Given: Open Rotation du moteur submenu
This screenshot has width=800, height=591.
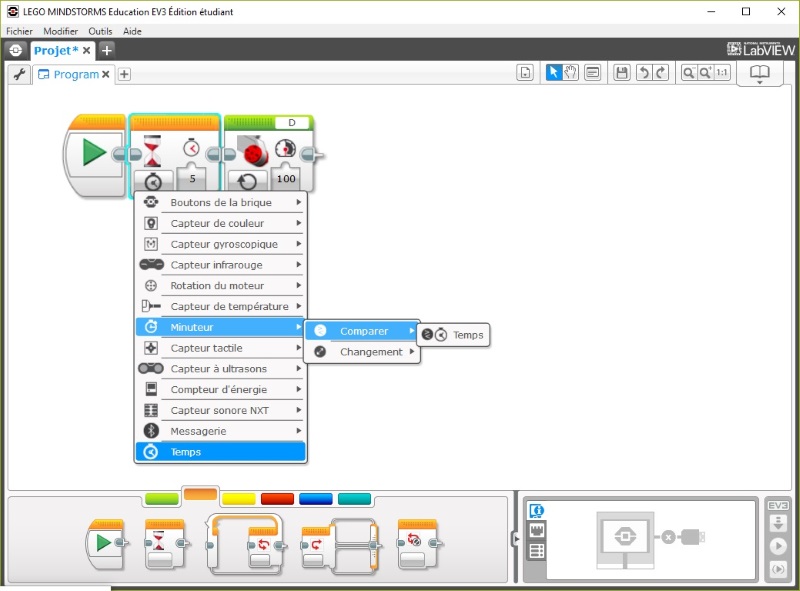Looking at the screenshot, I should 220,286.
